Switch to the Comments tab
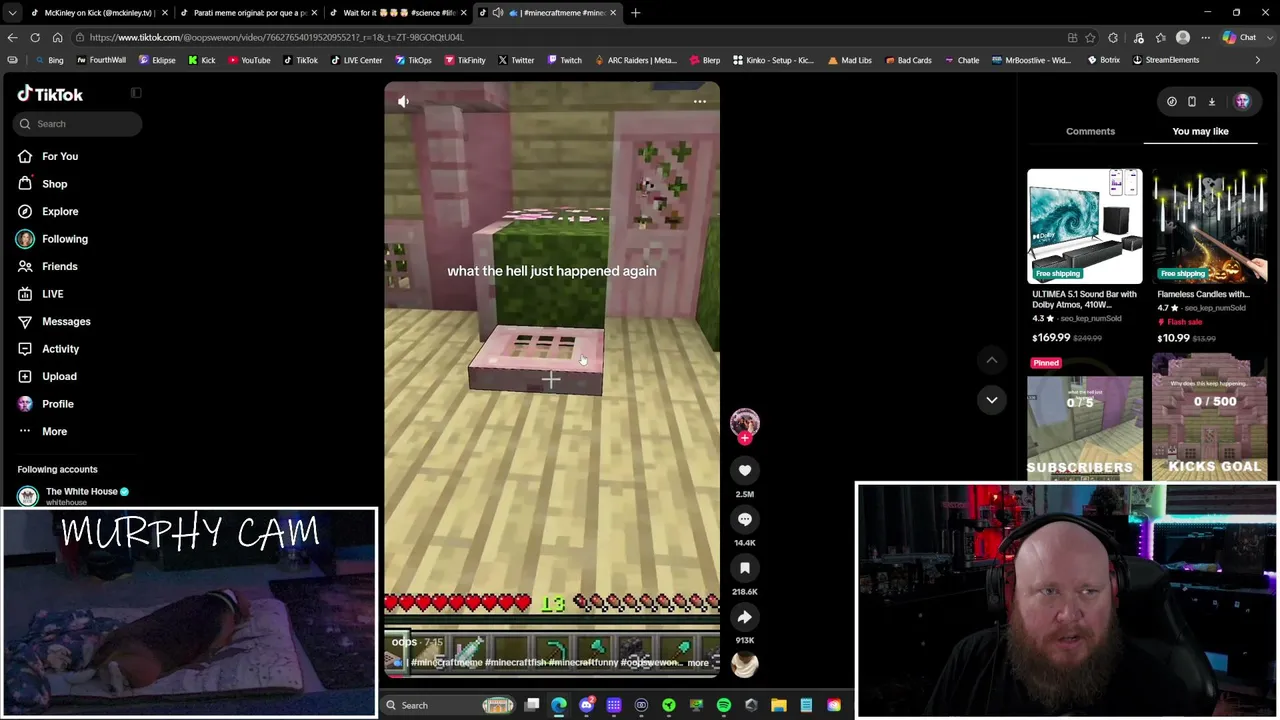This screenshot has width=1280, height=720. 1090,131
